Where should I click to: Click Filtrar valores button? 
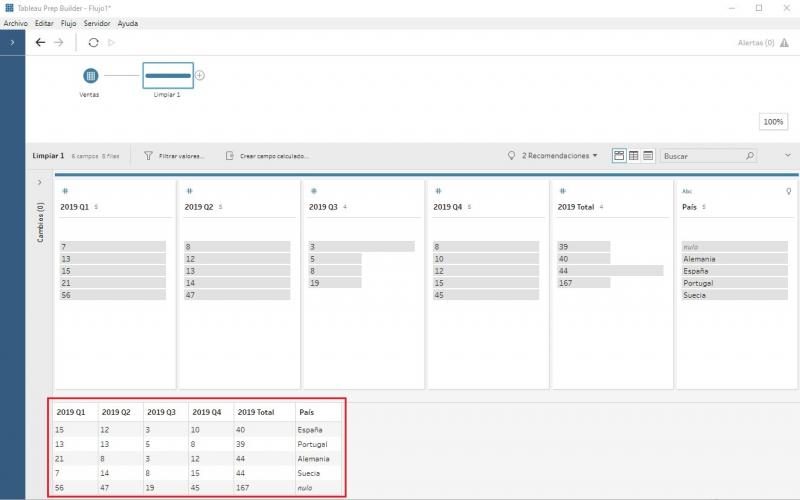click(175, 156)
